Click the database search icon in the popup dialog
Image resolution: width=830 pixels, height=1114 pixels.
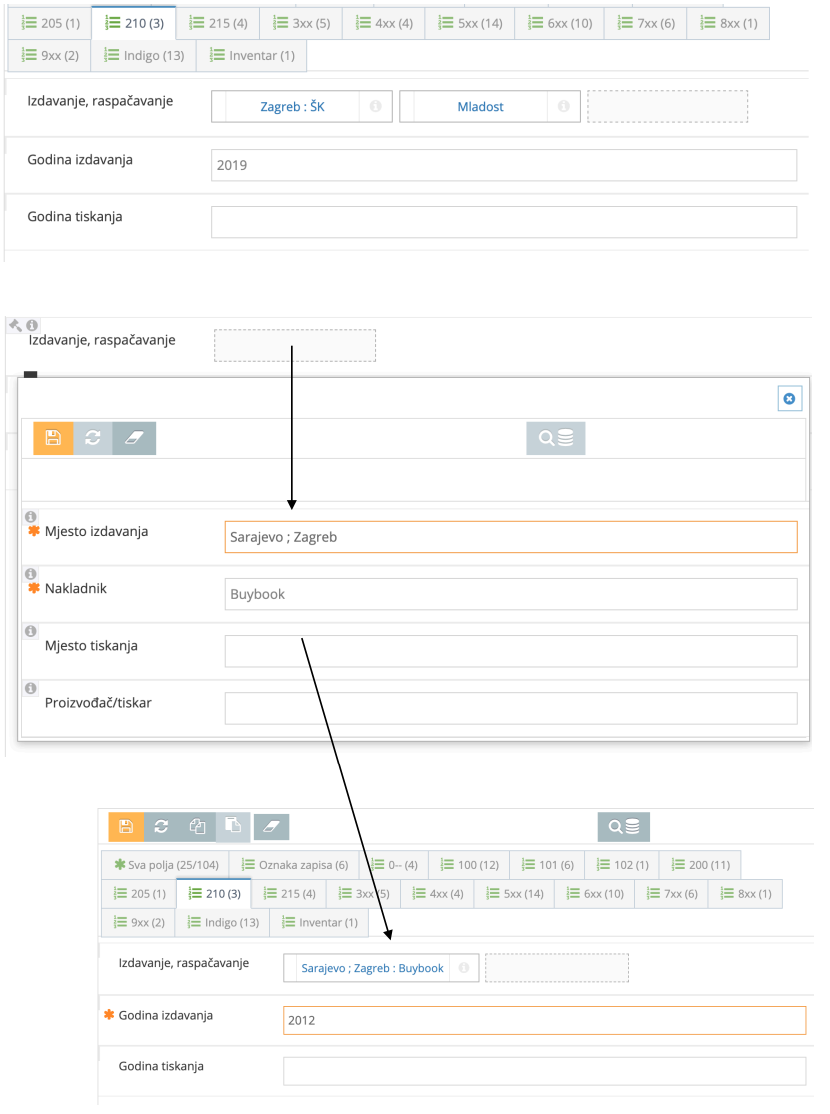[x=556, y=438]
